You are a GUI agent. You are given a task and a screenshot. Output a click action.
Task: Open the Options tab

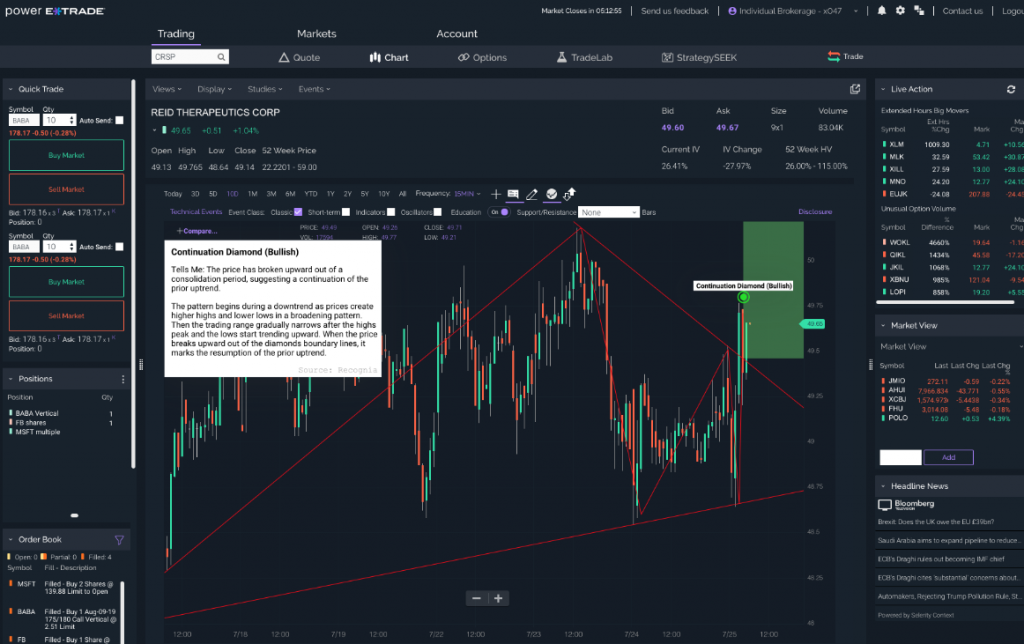pos(482,57)
